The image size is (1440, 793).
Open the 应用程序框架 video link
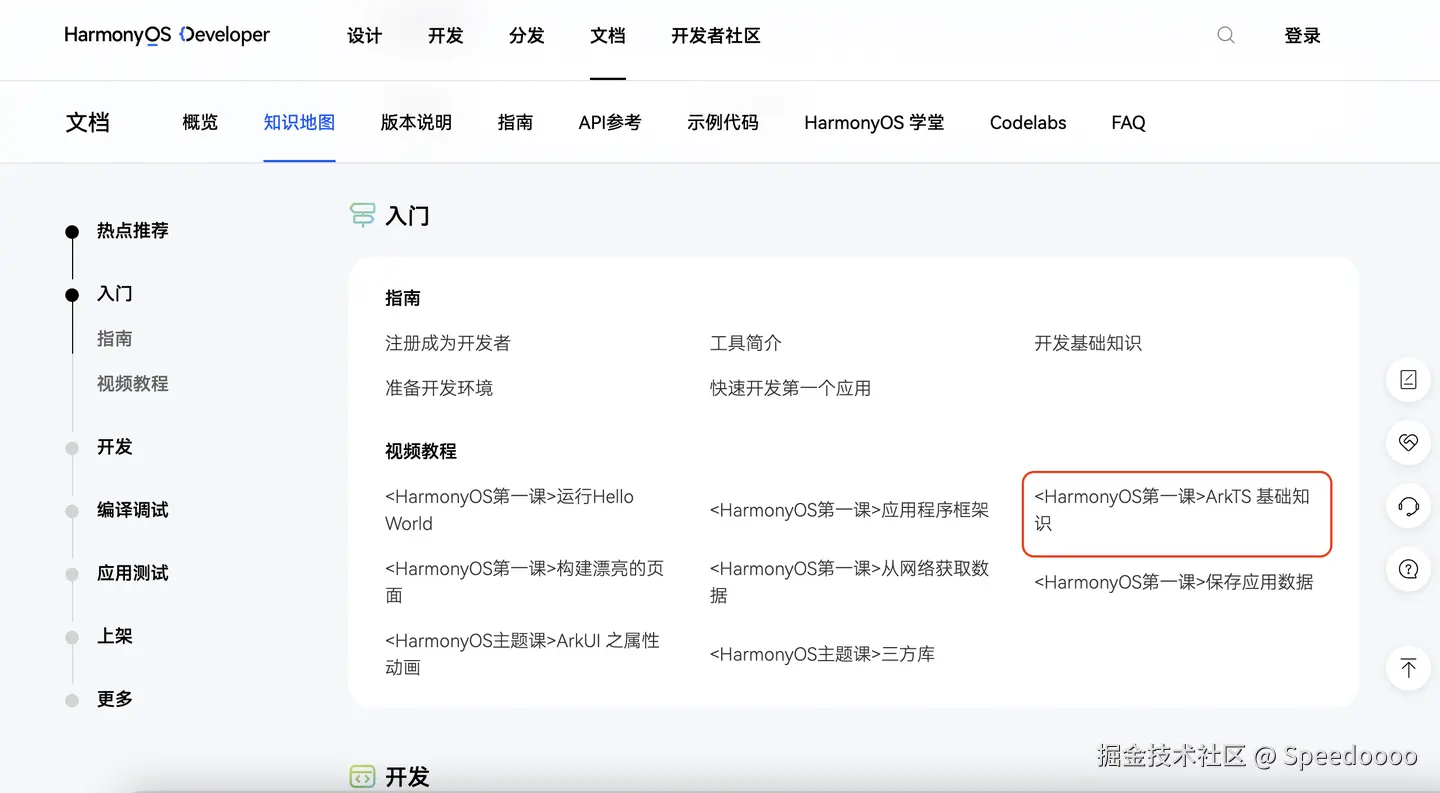point(849,510)
